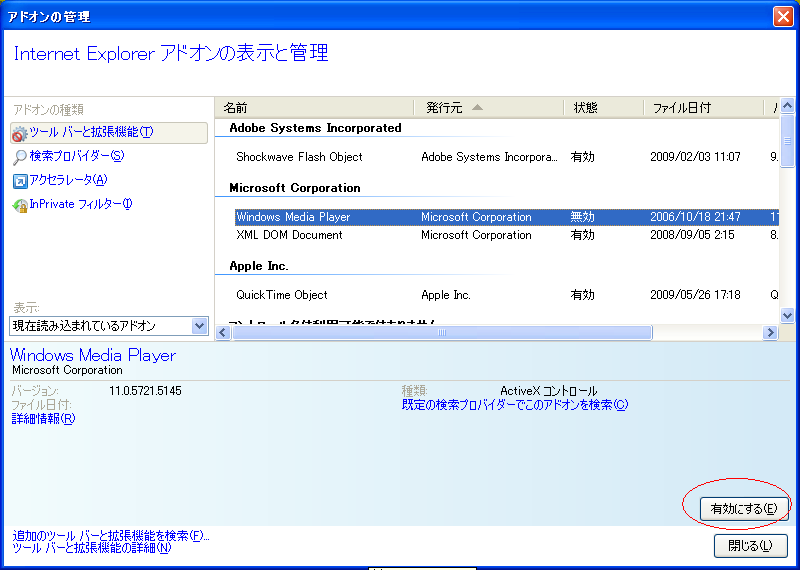Click the search providers magnifier icon

tap(19, 157)
